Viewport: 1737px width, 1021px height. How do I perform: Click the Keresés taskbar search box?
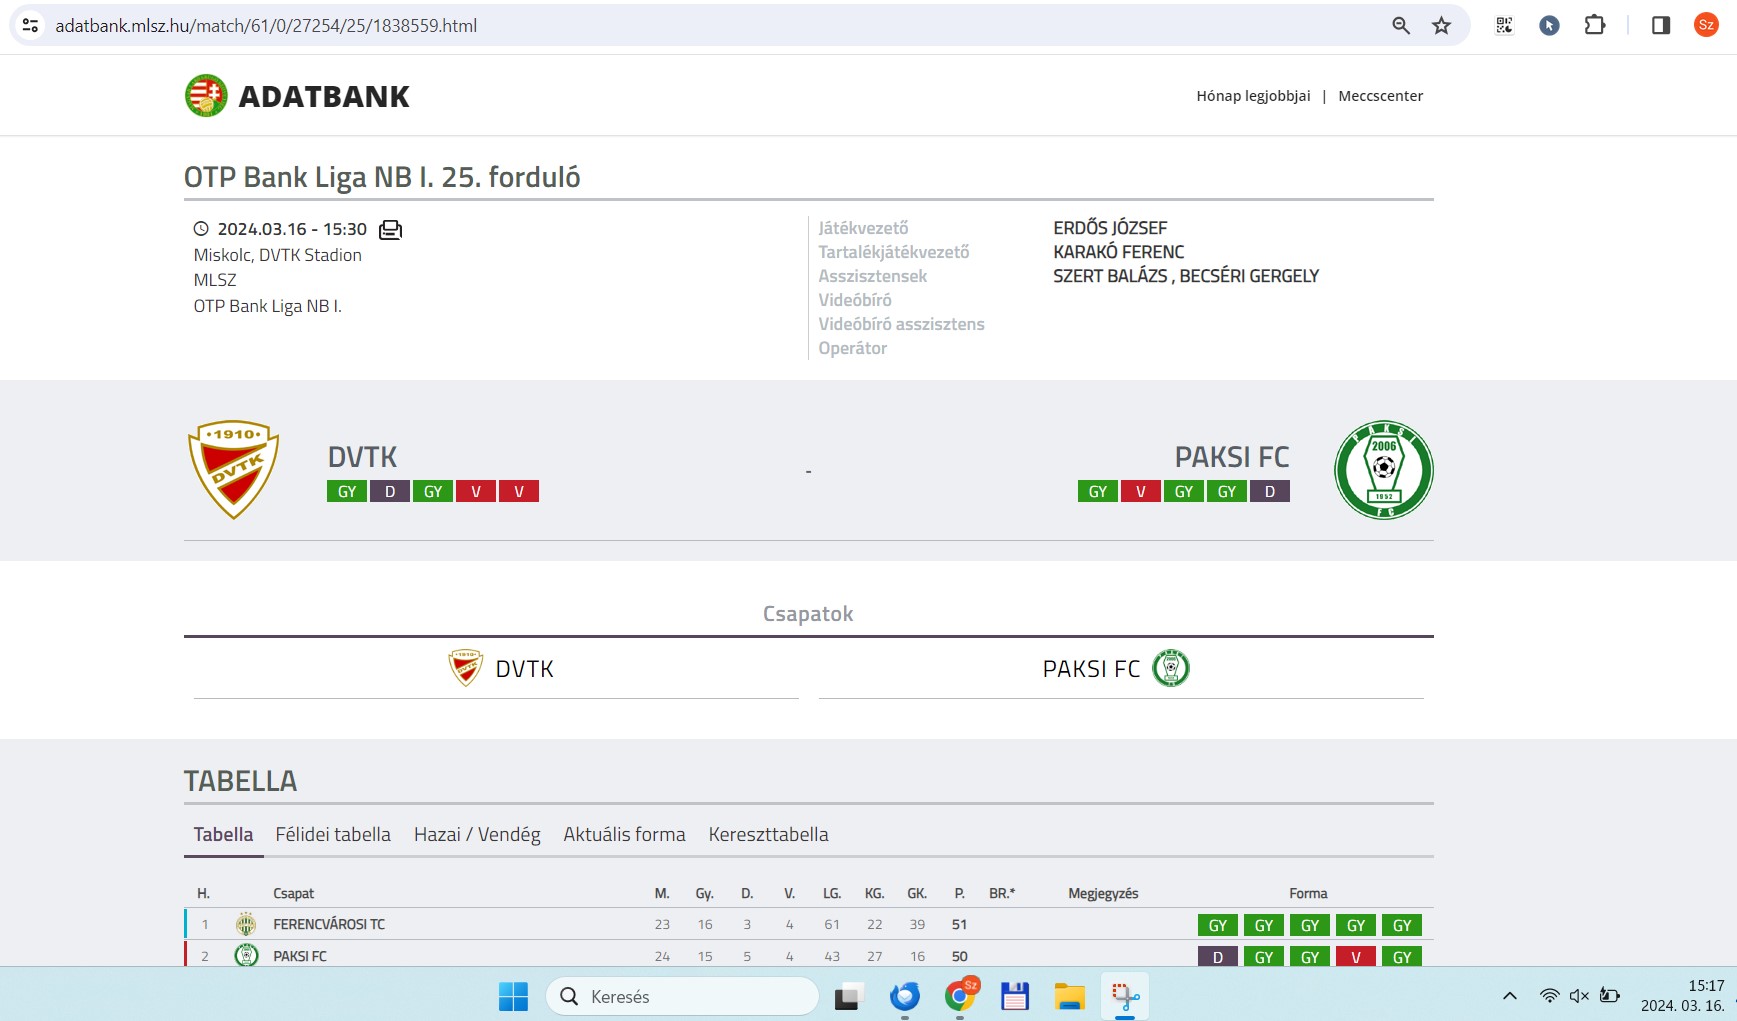(682, 996)
